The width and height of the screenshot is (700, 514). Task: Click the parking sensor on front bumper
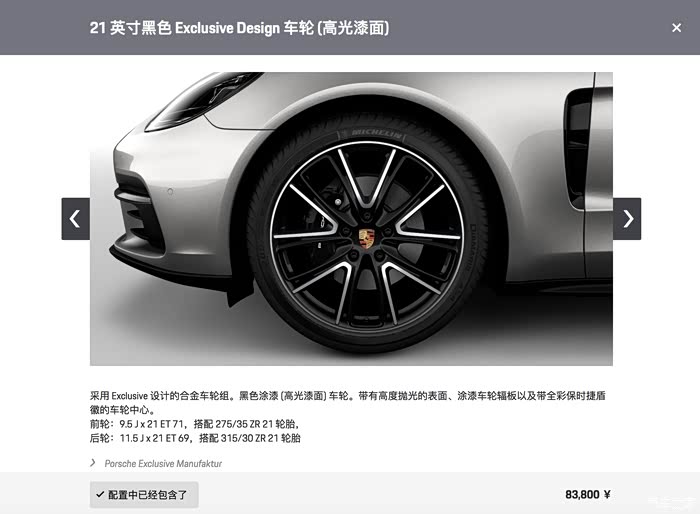170,192
